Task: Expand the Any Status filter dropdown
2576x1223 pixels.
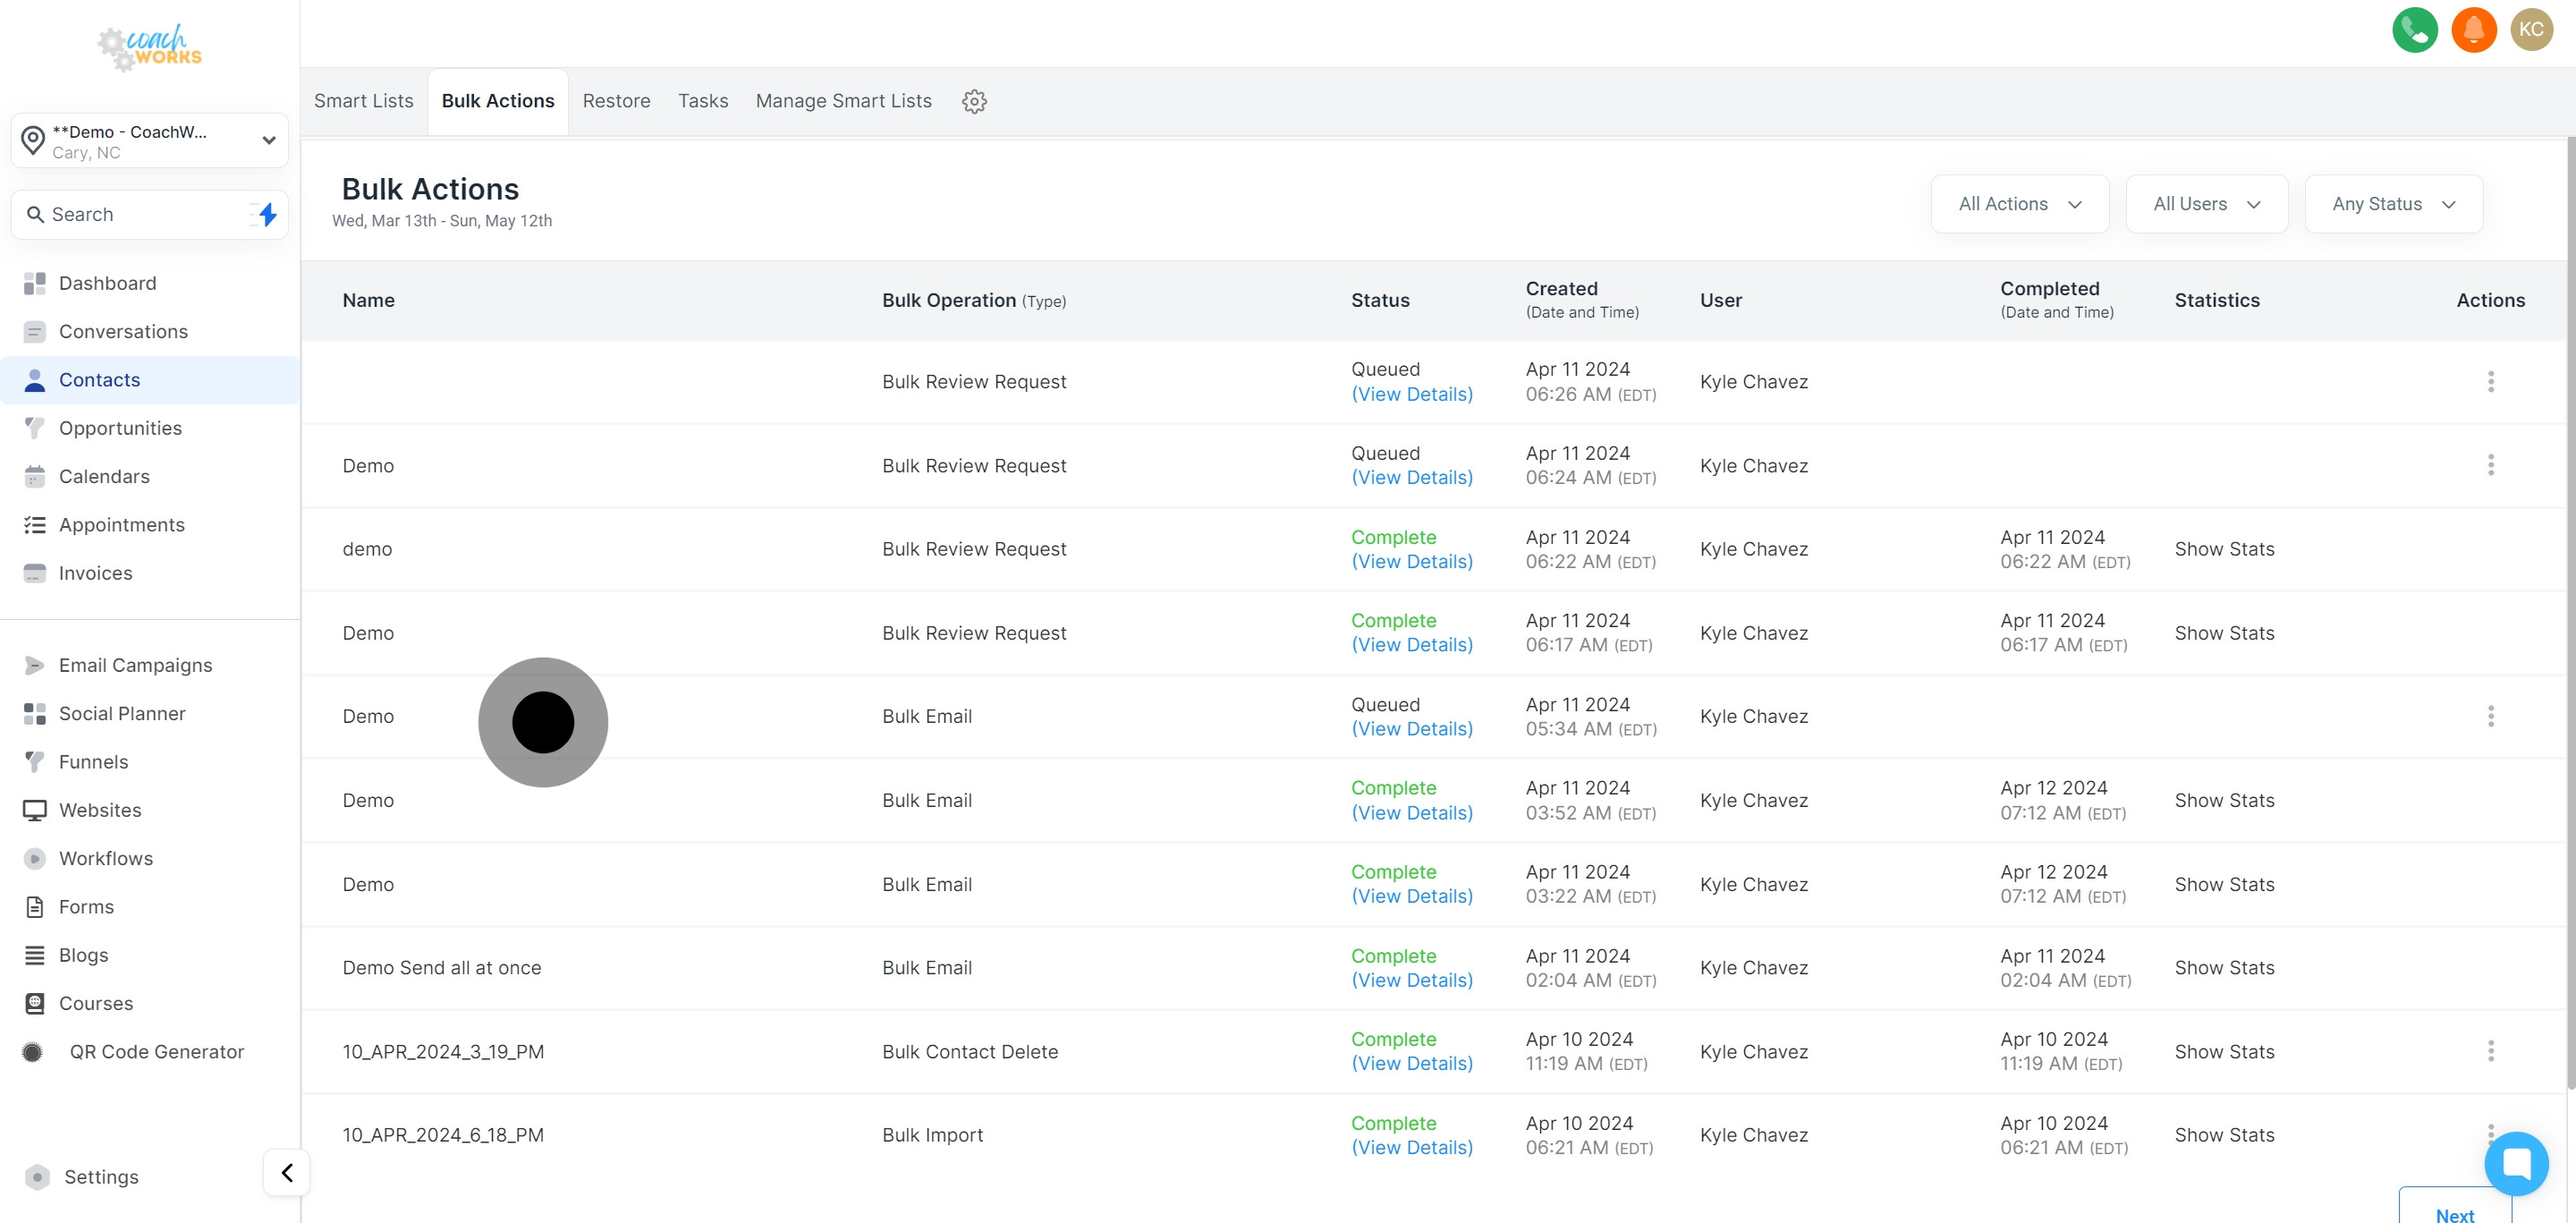Action: (x=2393, y=204)
